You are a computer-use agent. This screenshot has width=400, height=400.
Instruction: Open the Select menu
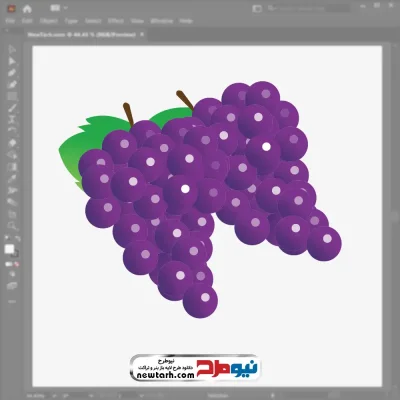[x=93, y=21]
